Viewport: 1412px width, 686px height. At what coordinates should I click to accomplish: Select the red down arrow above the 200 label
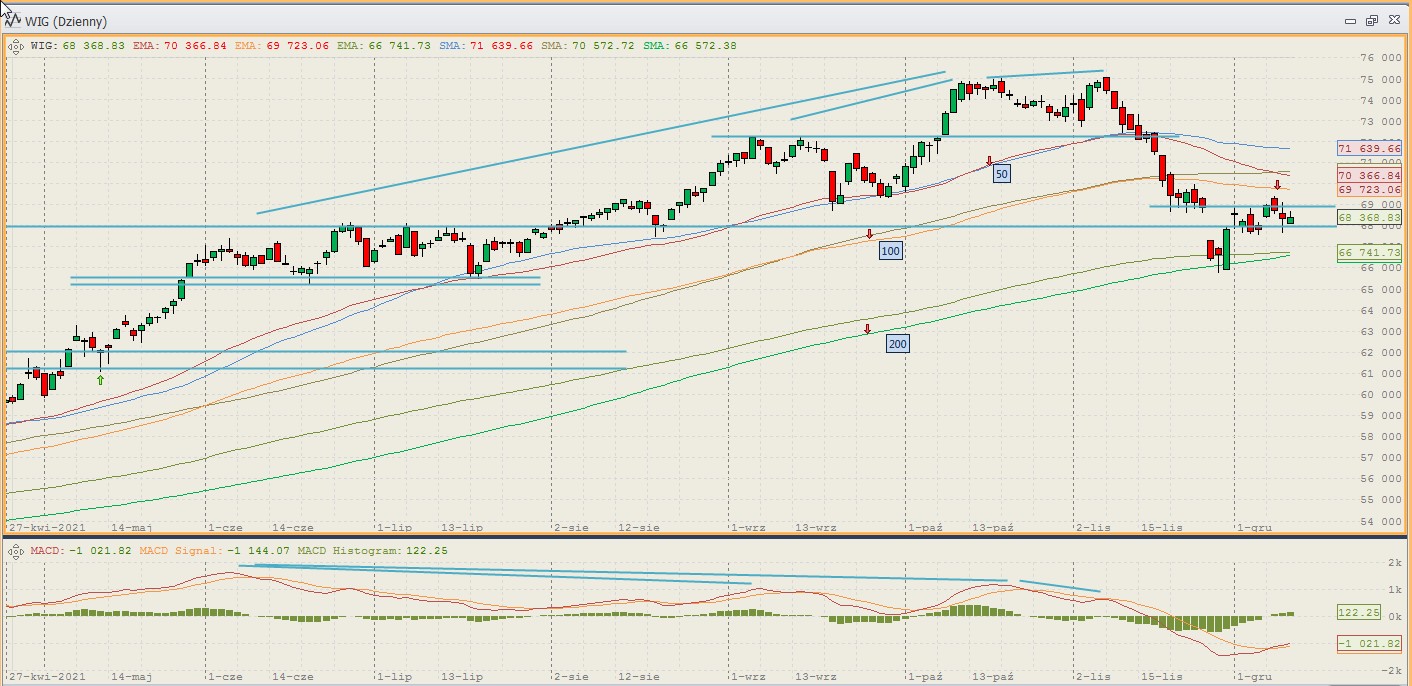tap(867, 329)
